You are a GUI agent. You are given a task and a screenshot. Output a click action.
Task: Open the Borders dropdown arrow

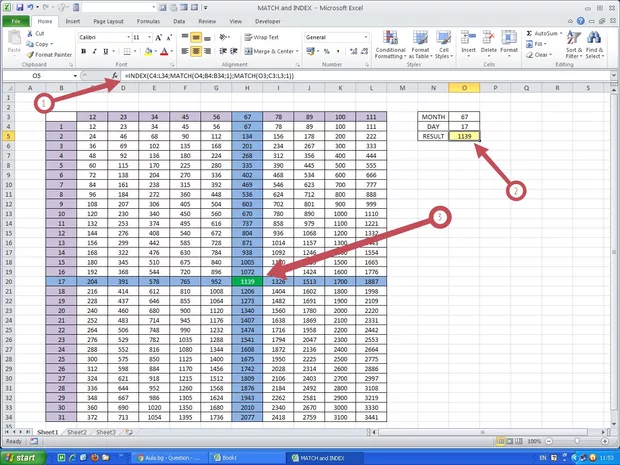pos(135,51)
